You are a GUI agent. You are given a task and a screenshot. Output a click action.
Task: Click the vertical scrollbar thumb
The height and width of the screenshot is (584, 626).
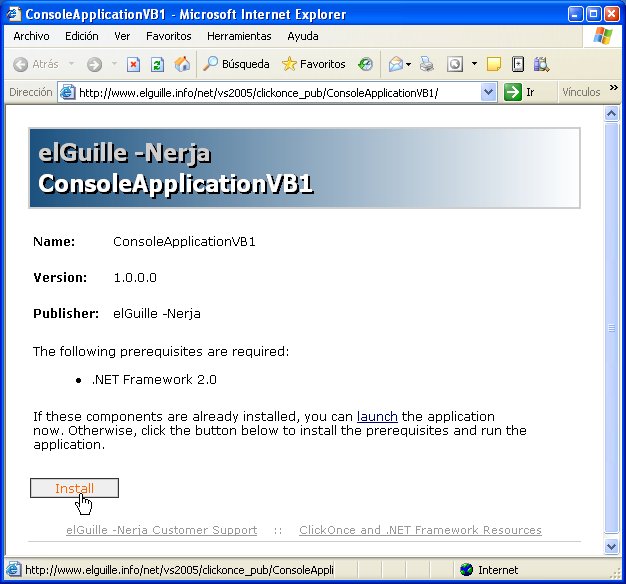[x=611, y=328]
